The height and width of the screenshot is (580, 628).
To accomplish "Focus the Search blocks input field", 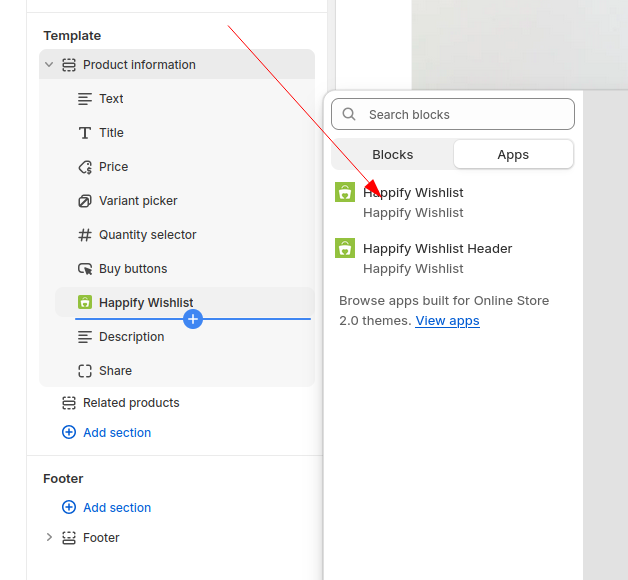I will click(x=453, y=114).
